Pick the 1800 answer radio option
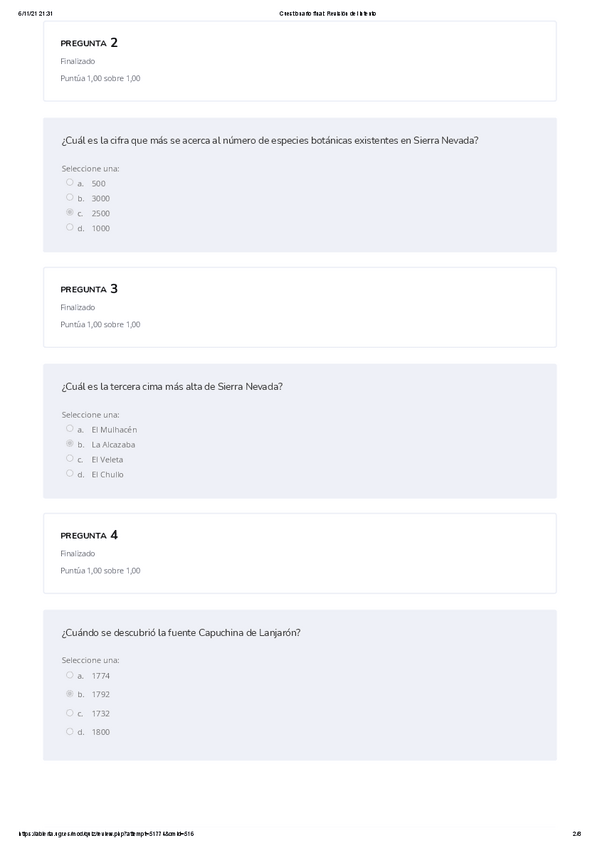This screenshot has width=600, height=848. [70, 732]
